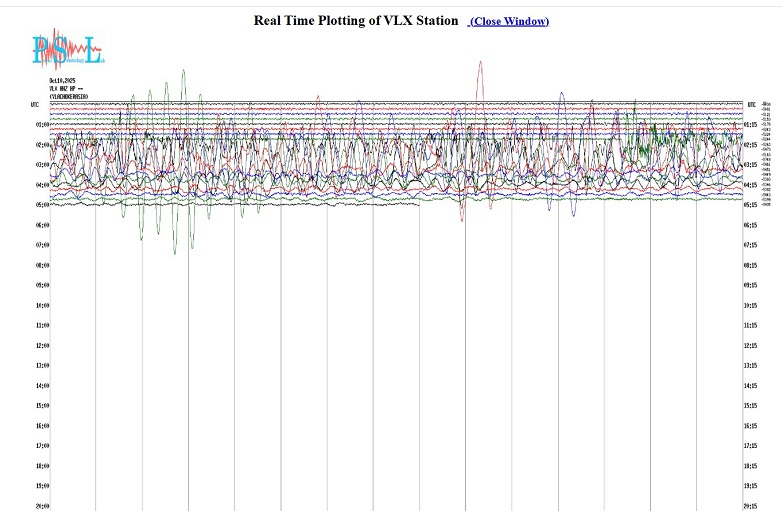Click the 'Real Time Plotting of VLX Station' heading
The image size is (782, 526).
(x=357, y=21)
